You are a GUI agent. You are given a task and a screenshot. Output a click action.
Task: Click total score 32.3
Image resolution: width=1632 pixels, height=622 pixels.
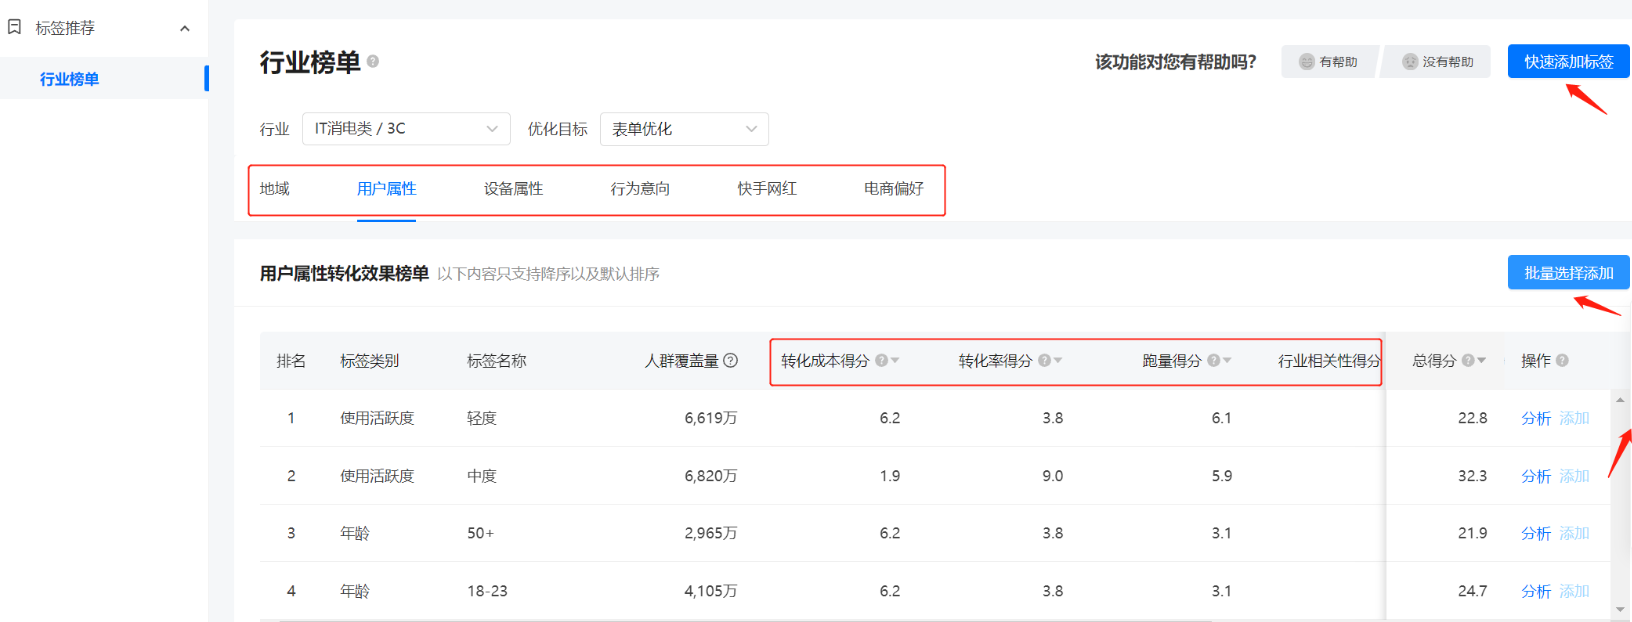(x=1472, y=476)
